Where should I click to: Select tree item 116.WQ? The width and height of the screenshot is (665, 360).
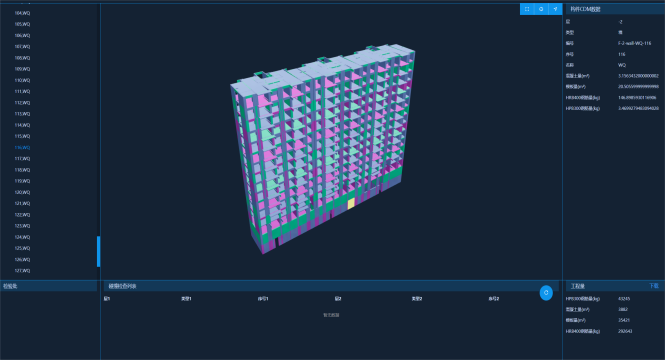pos(22,148)
